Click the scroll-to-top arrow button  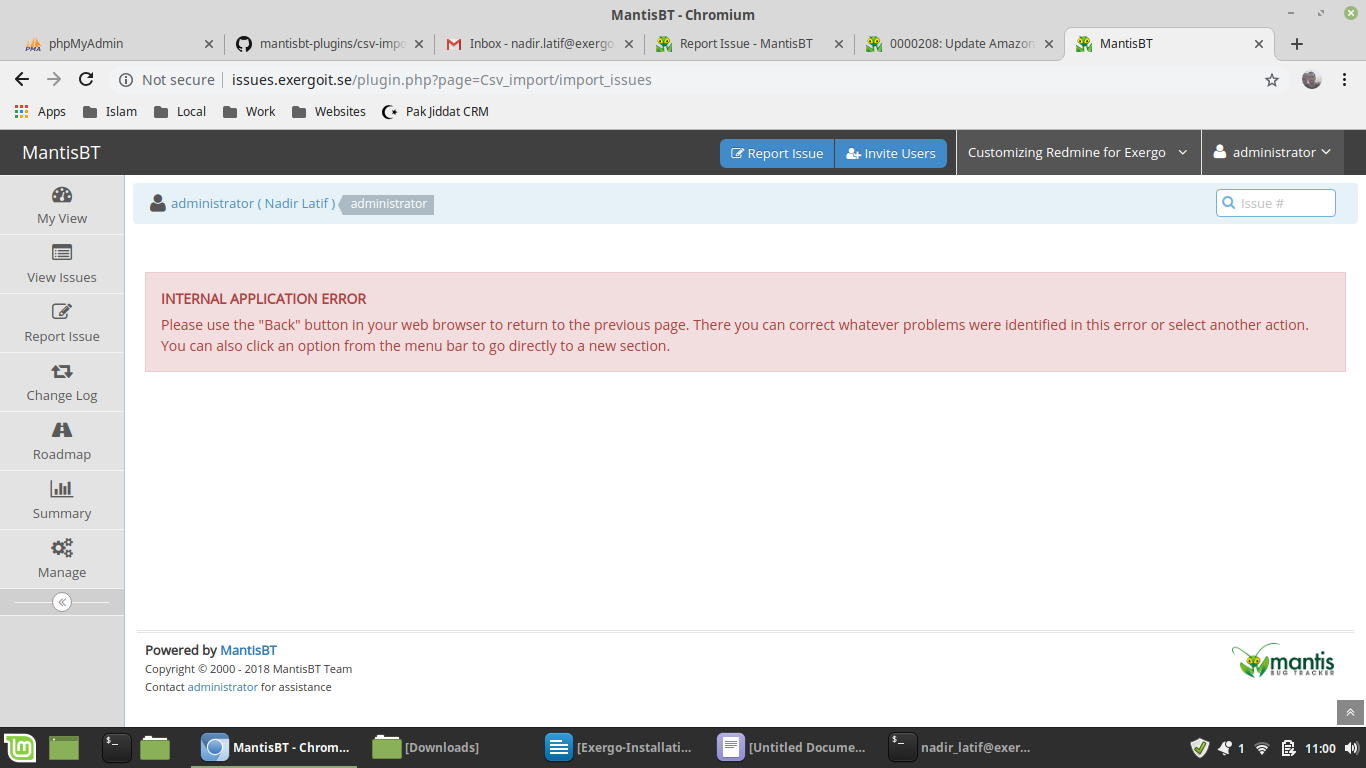(x=1350, y=712)
